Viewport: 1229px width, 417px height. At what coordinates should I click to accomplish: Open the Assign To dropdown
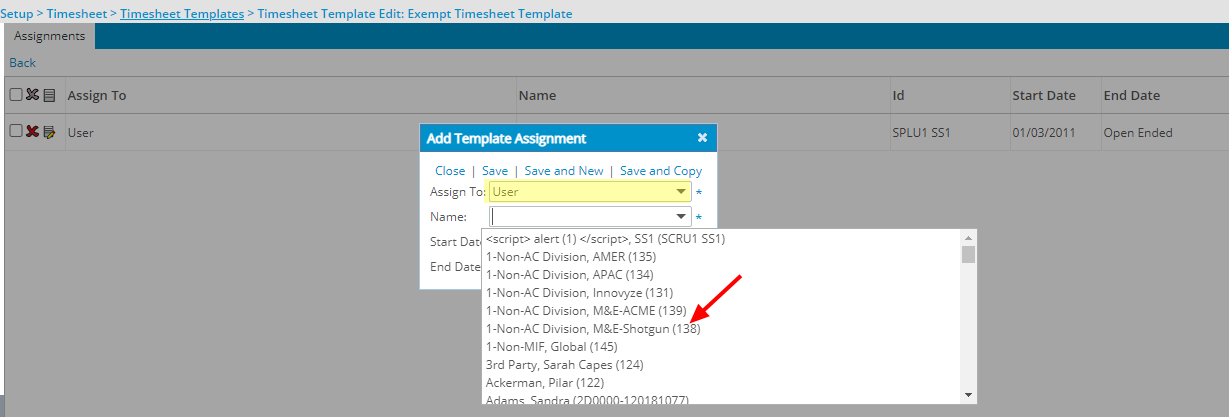(590, 192)
